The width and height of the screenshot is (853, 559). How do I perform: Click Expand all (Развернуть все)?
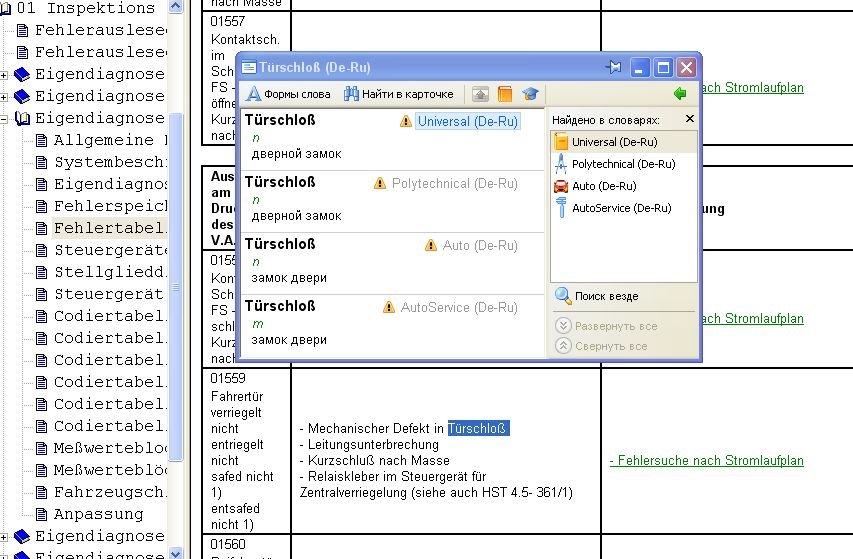606,326
